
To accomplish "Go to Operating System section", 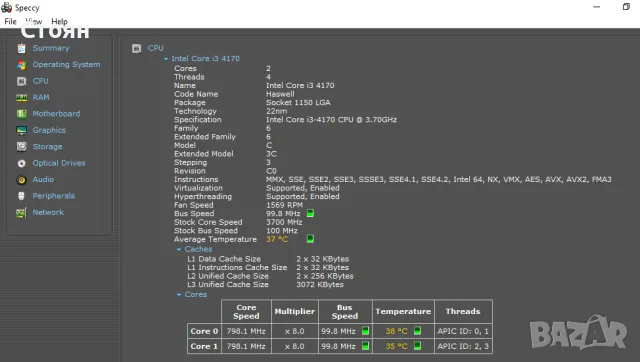I will (x=66, y=64).
